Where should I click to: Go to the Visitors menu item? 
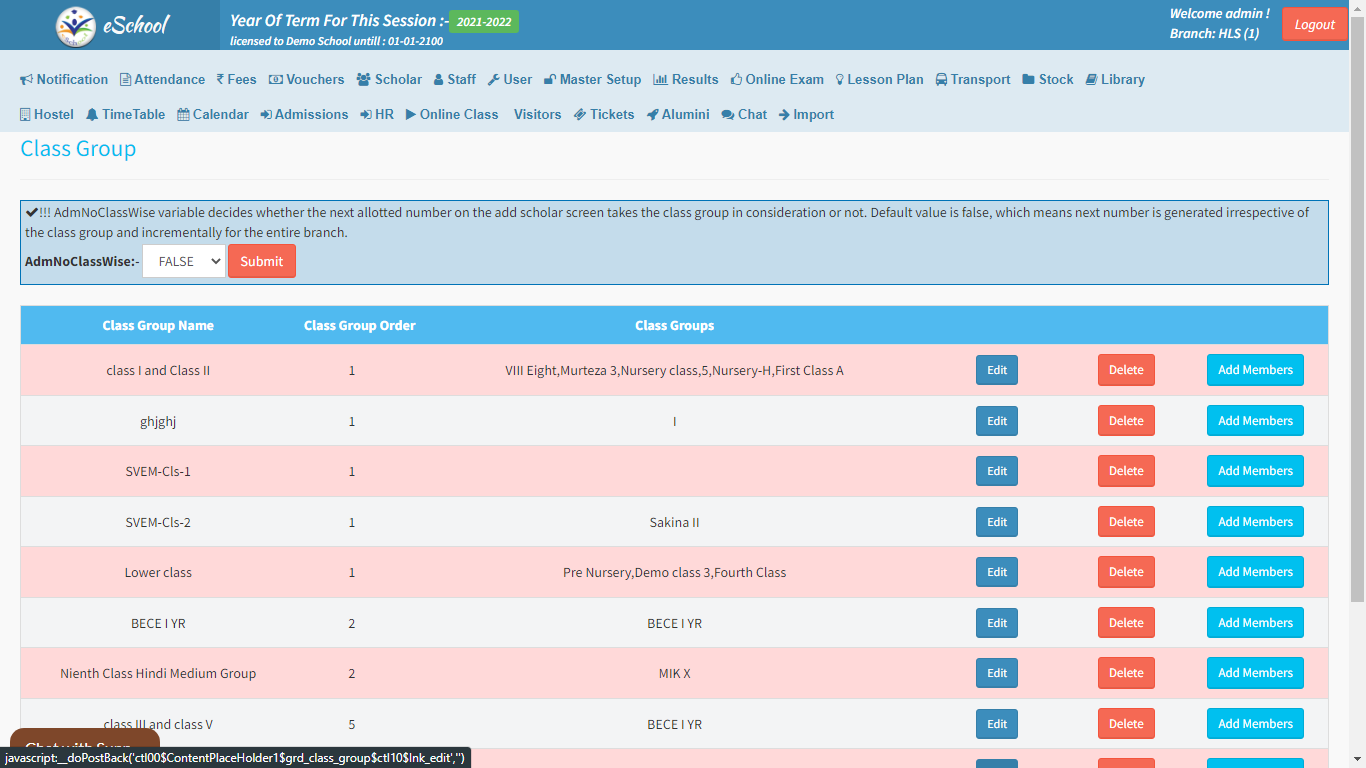pyautogui.click(x=537, y=115)
